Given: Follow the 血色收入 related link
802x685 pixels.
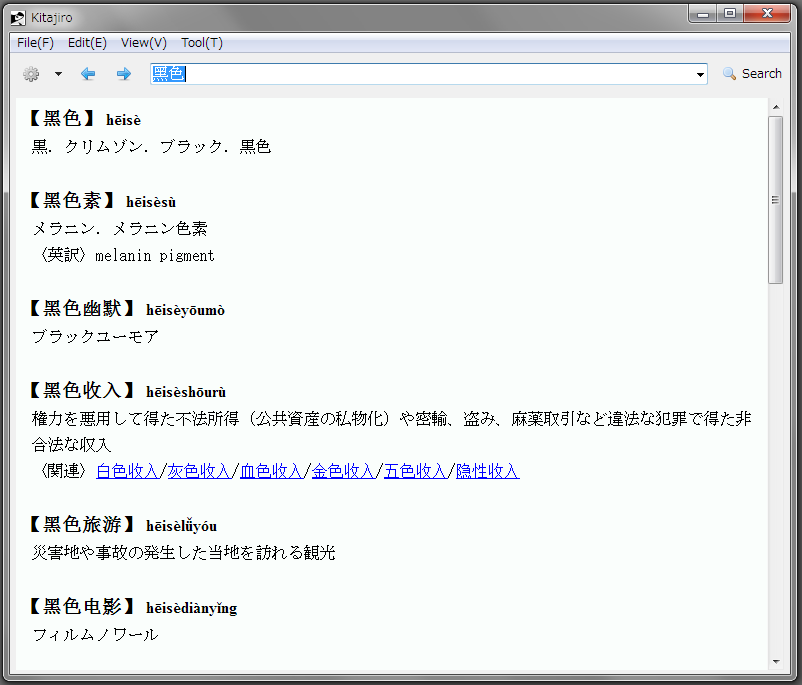Looking at the screenshot, I should (271, 471).
